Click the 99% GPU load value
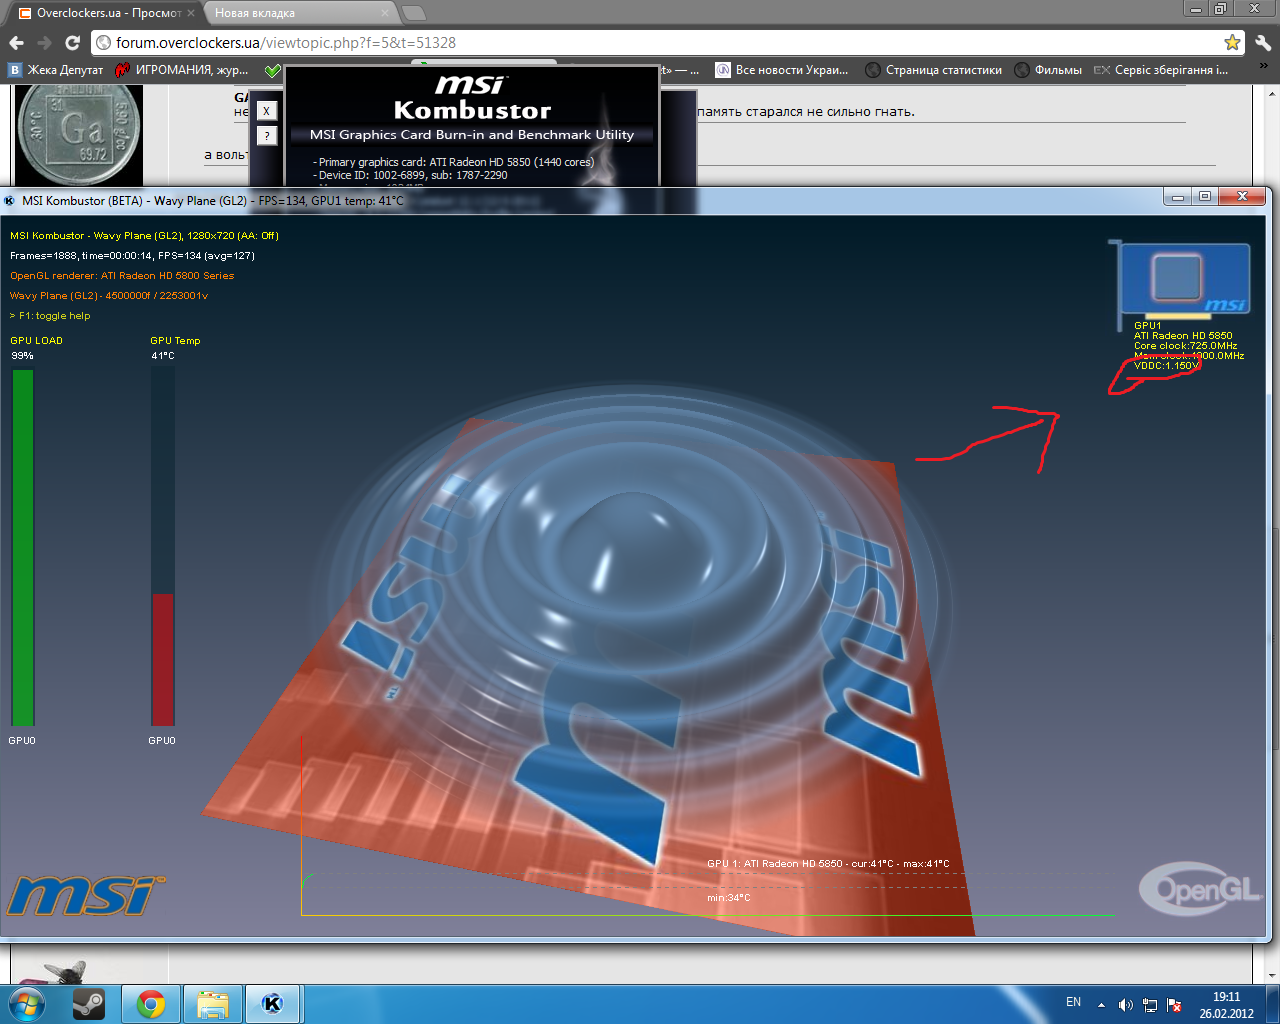 pyautogui.click(x=22, y=356)
